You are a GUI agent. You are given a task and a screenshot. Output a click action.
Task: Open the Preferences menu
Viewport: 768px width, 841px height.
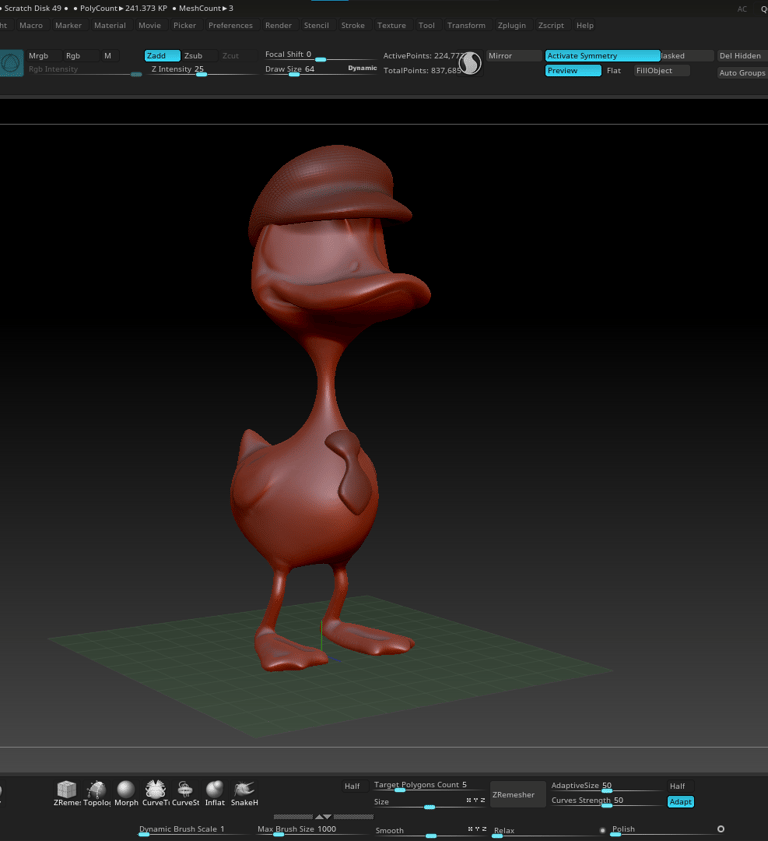click(x=231, y=25)
